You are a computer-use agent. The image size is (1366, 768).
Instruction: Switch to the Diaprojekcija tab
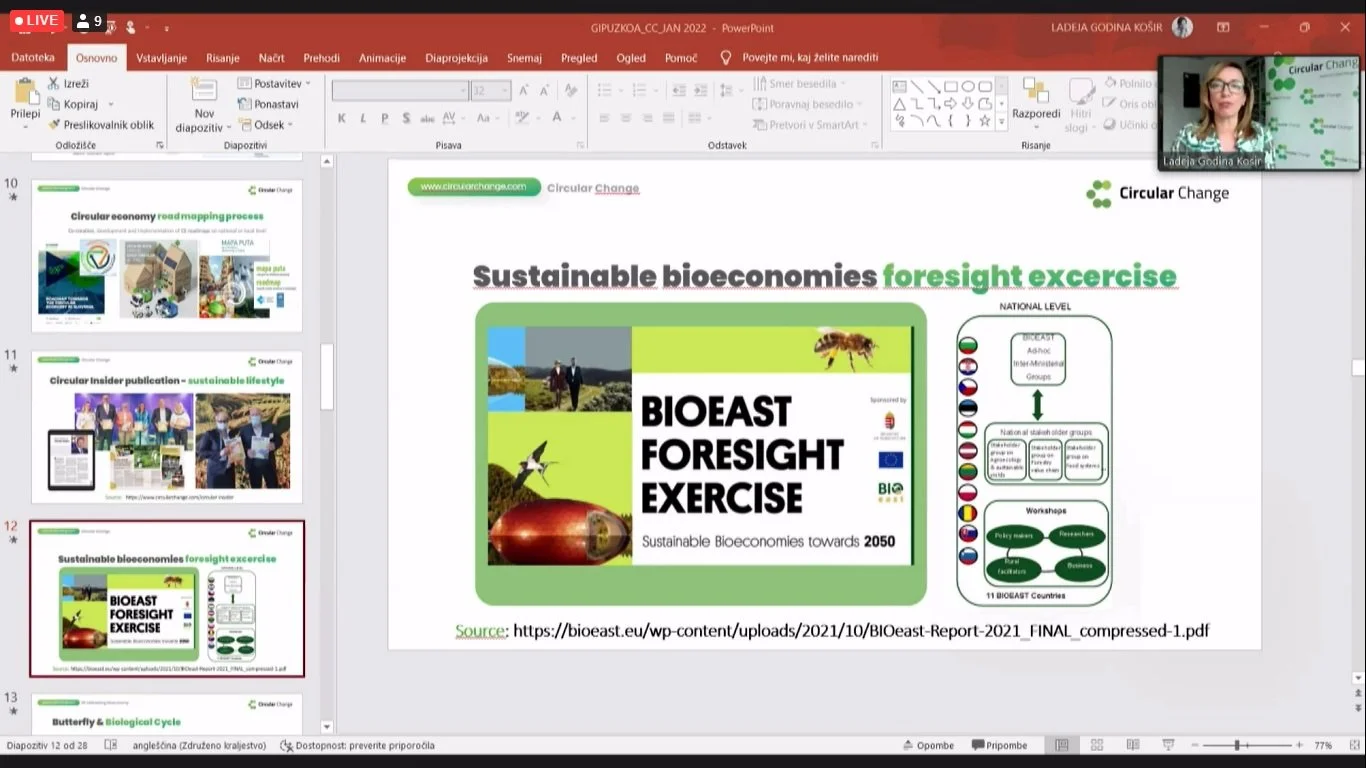click(x=456, y=58)
